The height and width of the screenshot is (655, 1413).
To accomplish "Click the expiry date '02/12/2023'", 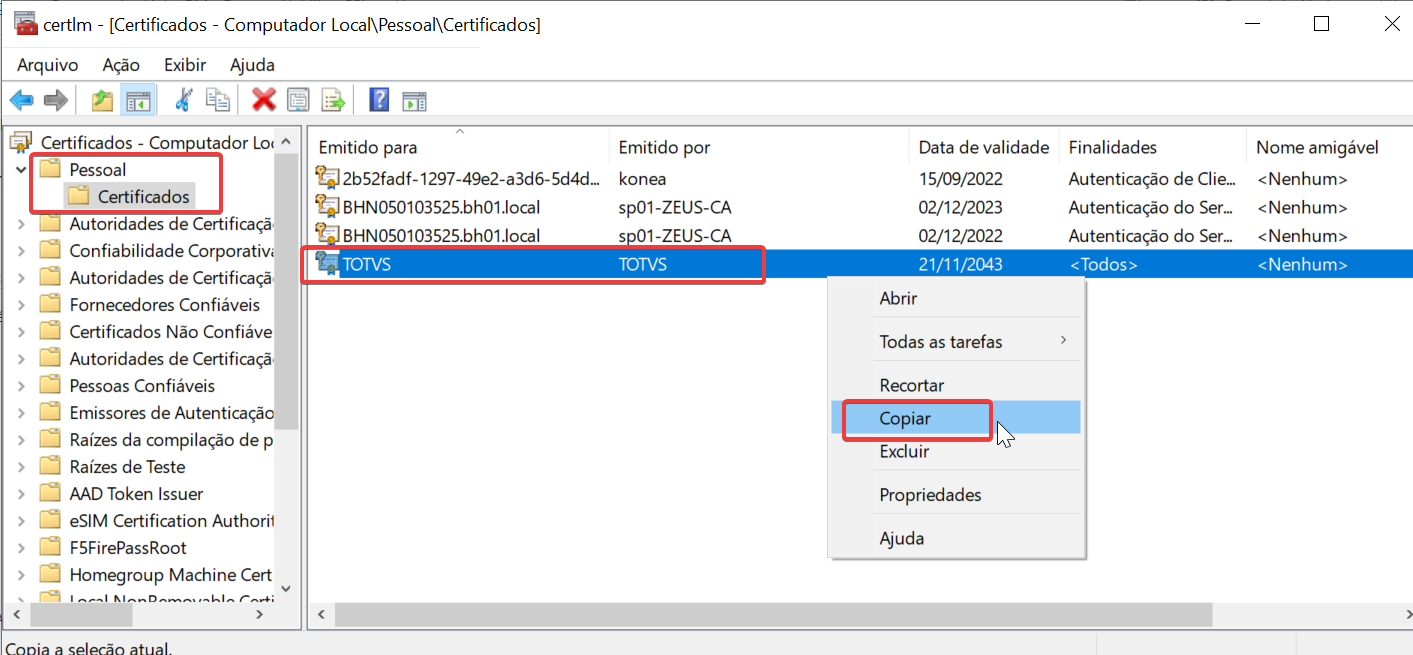I will (x=960, y=208).
